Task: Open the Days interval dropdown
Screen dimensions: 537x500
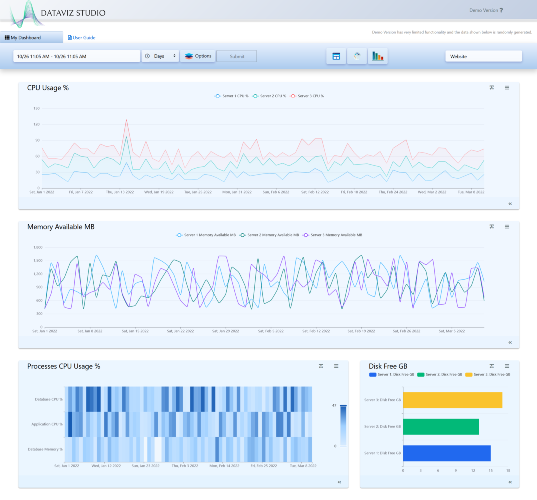Action: (160, 56)
